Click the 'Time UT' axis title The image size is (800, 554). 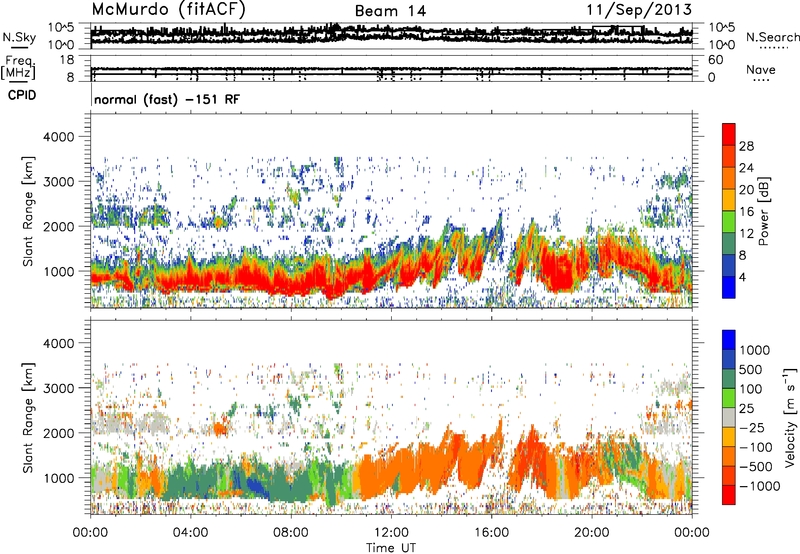click(x=391, y=548)
